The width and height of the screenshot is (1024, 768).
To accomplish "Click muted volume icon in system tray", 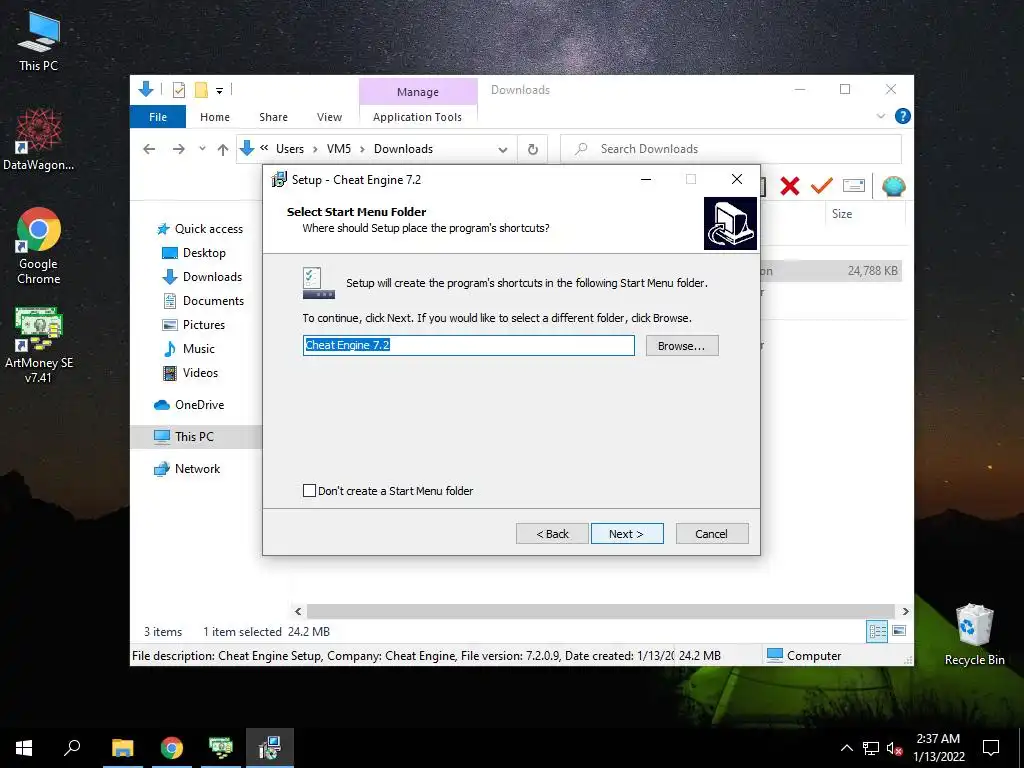I will [x=895, y=748].
